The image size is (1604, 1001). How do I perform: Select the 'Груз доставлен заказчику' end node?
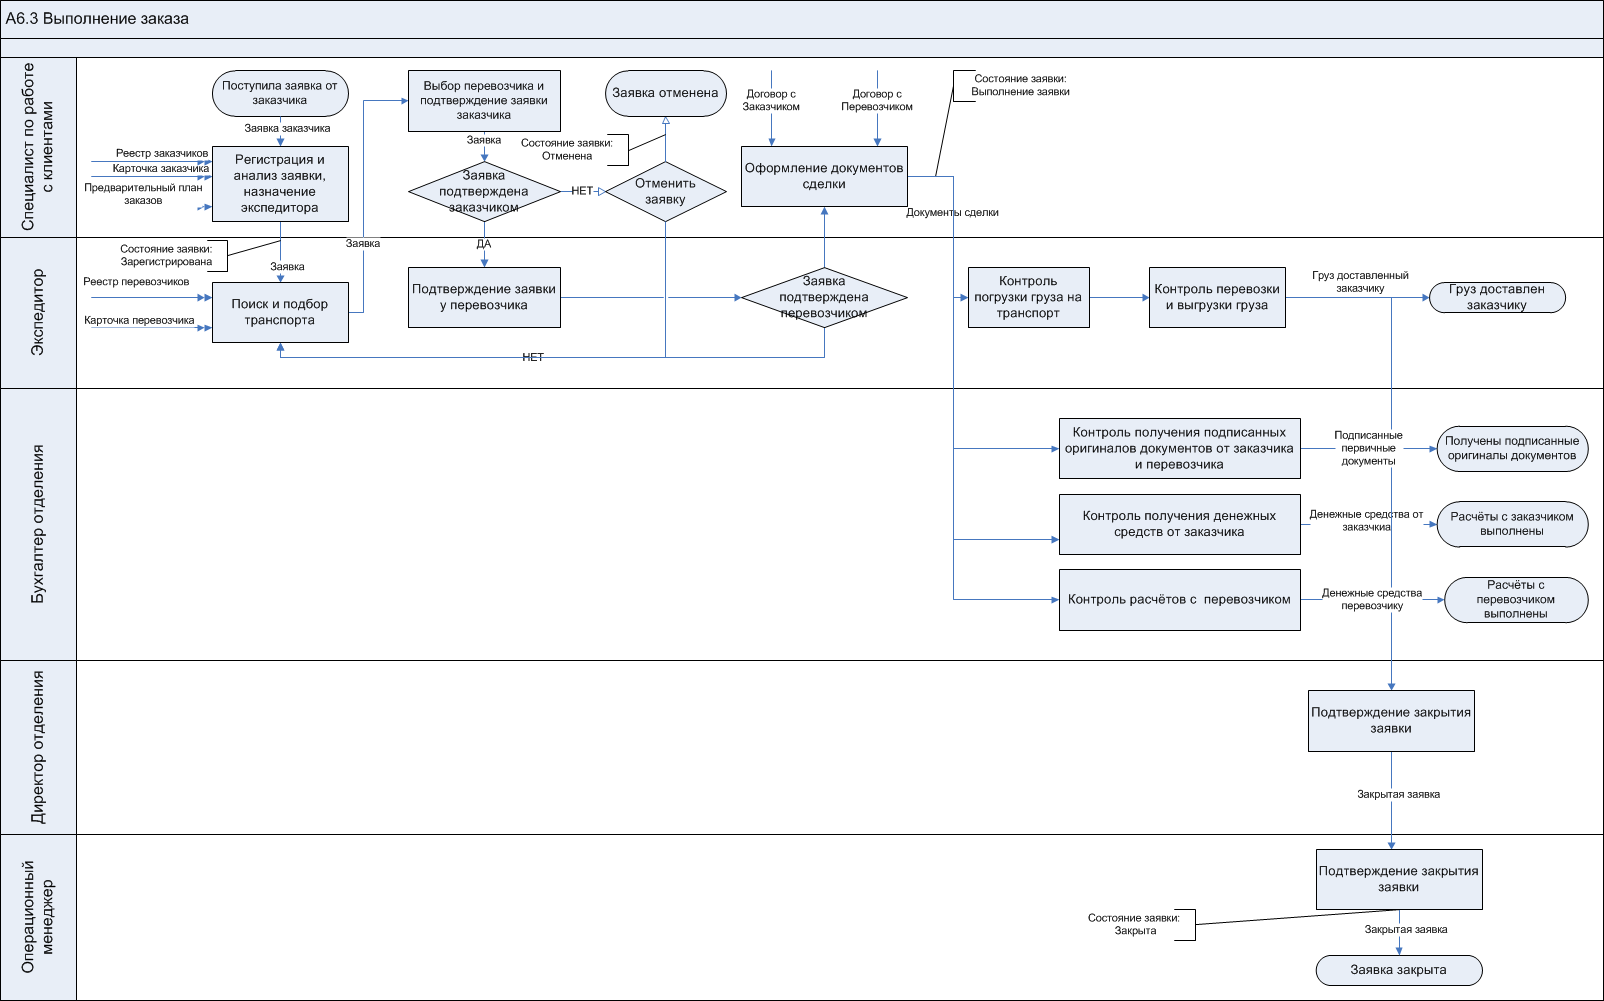coord(1497,297)
